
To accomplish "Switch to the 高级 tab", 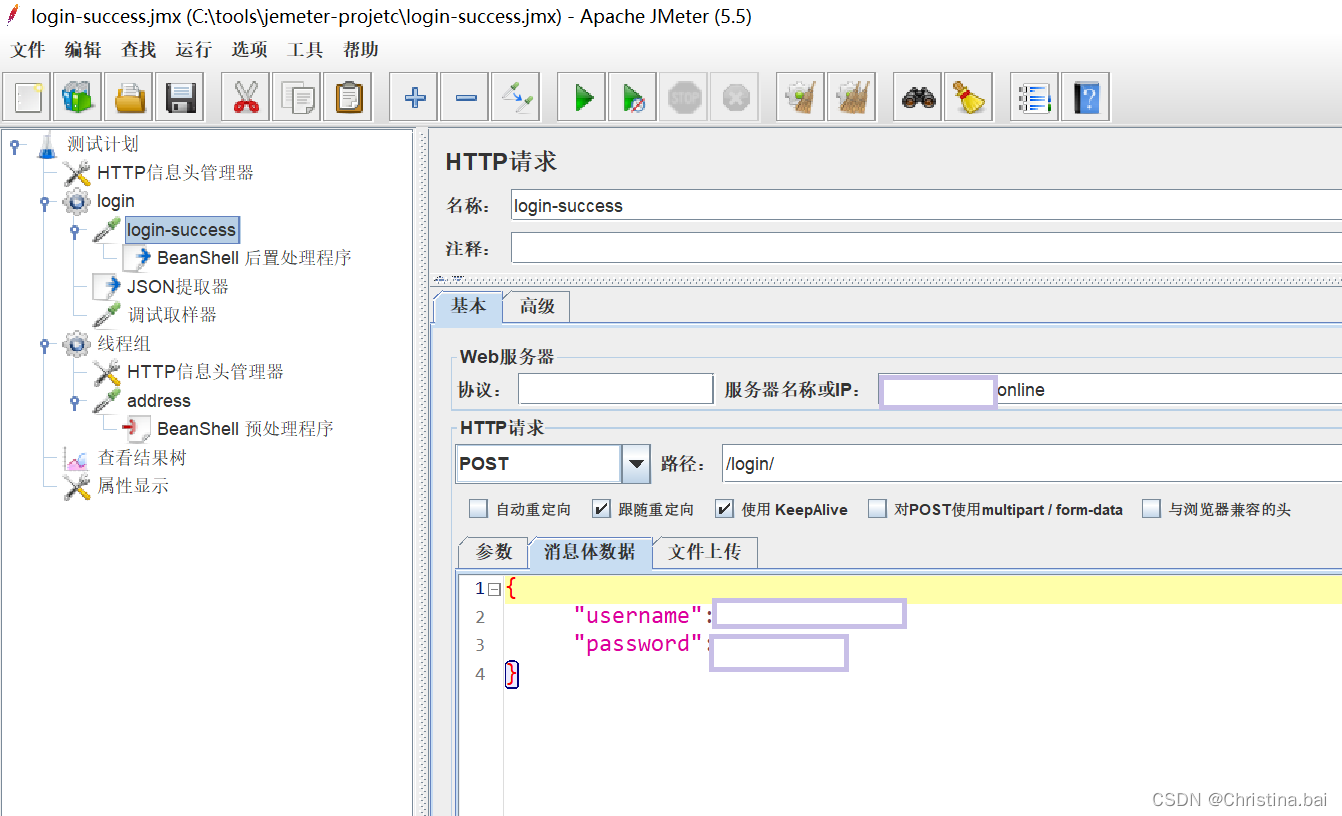I will pos(536,307).
